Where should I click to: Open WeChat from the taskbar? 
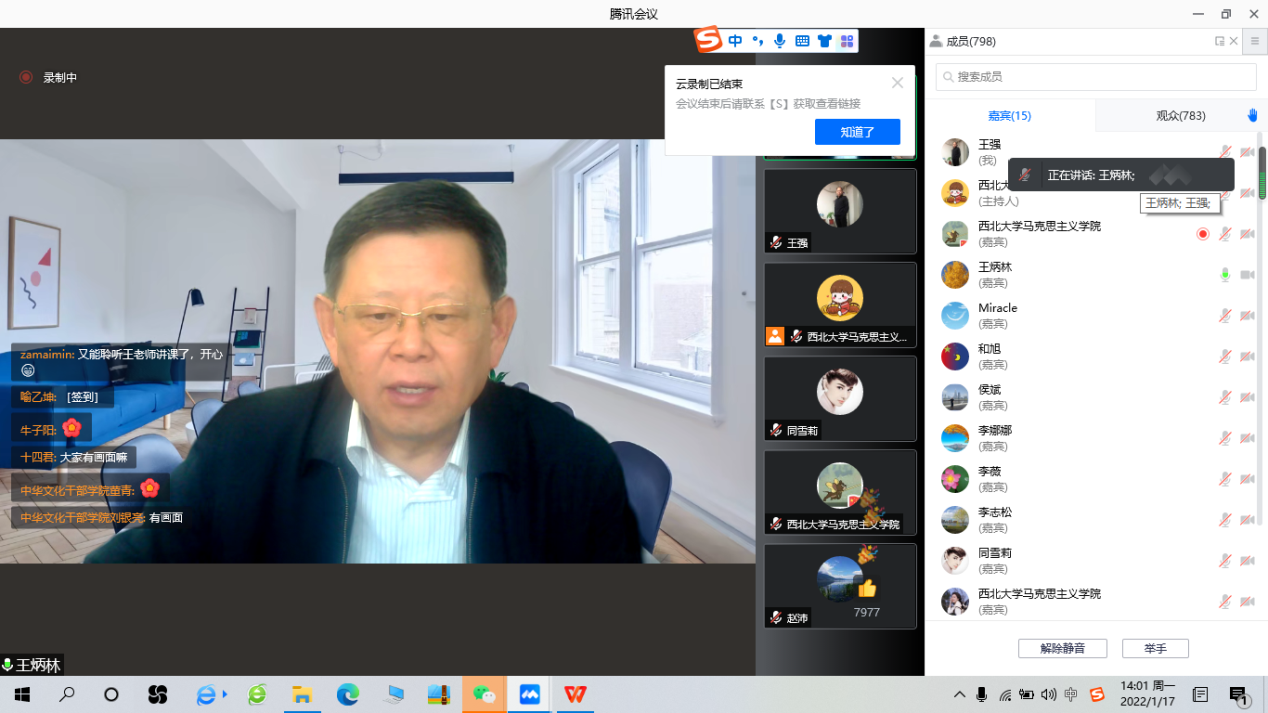coord(484,695)
